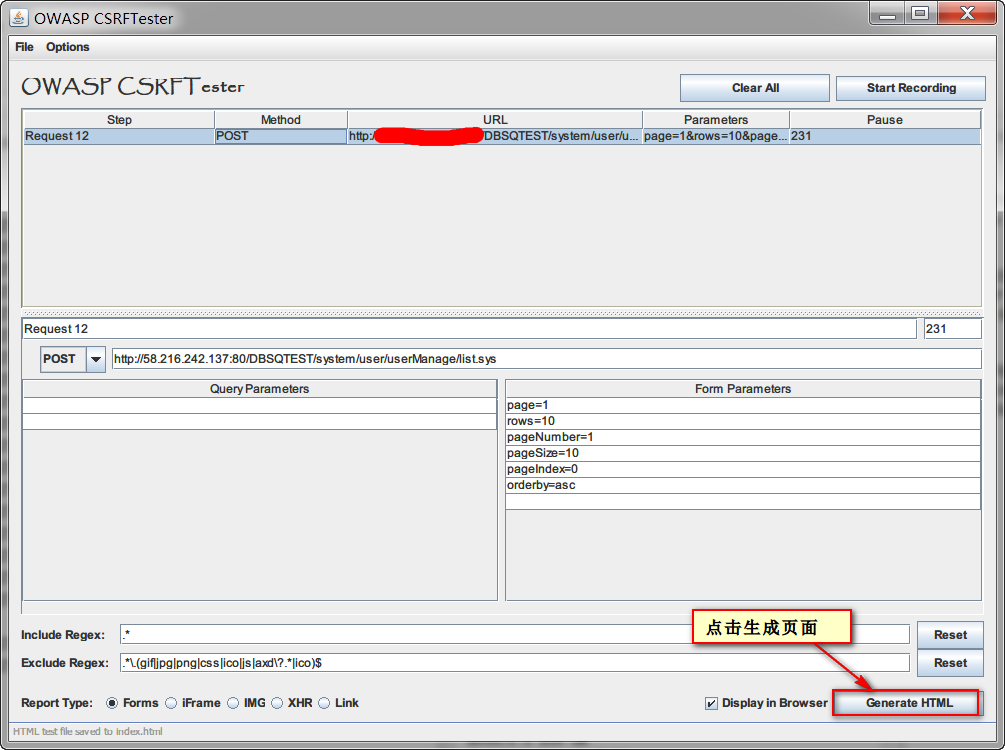The image size is (1005, 750).
Task: Click the Java app icon in title bar
Action: 19,17
